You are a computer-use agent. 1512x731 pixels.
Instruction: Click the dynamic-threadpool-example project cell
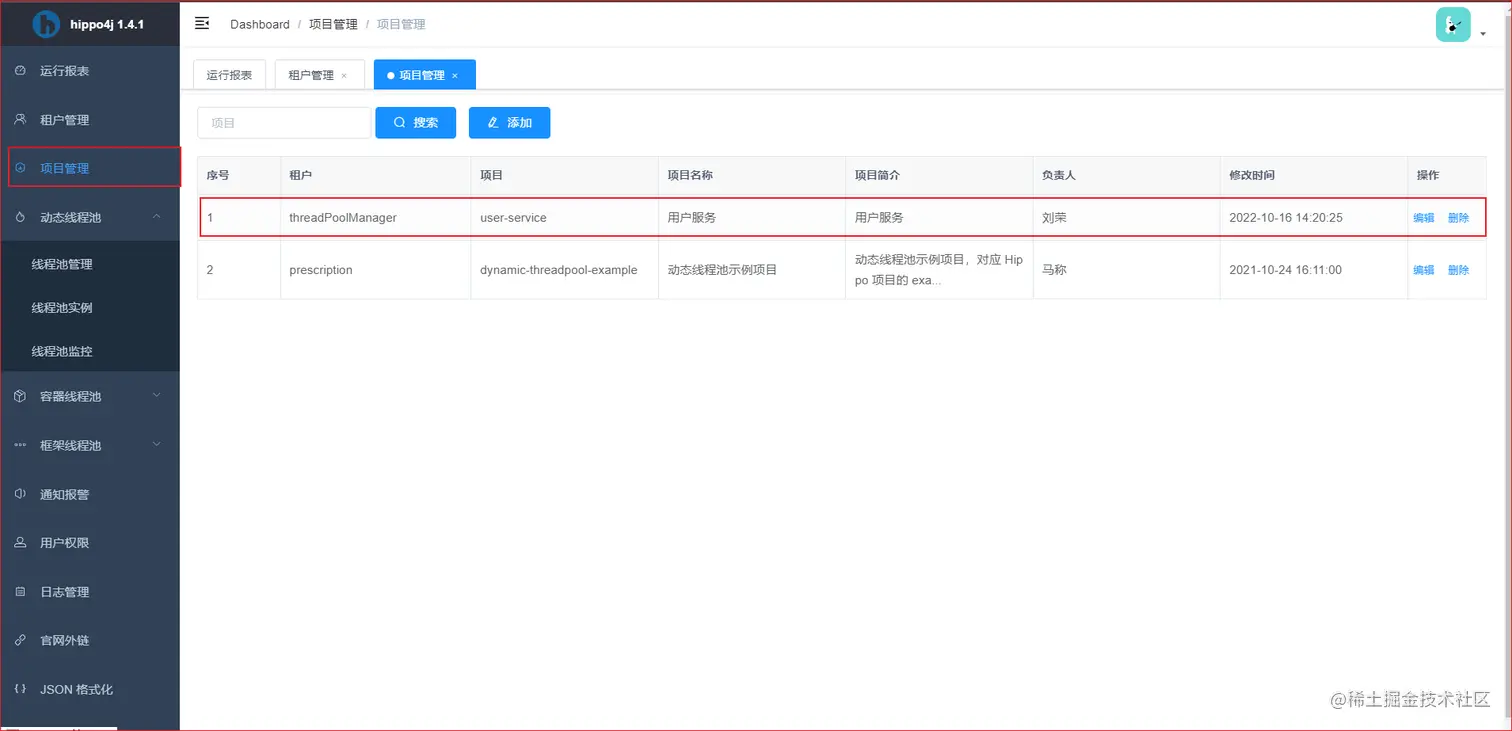564,270
